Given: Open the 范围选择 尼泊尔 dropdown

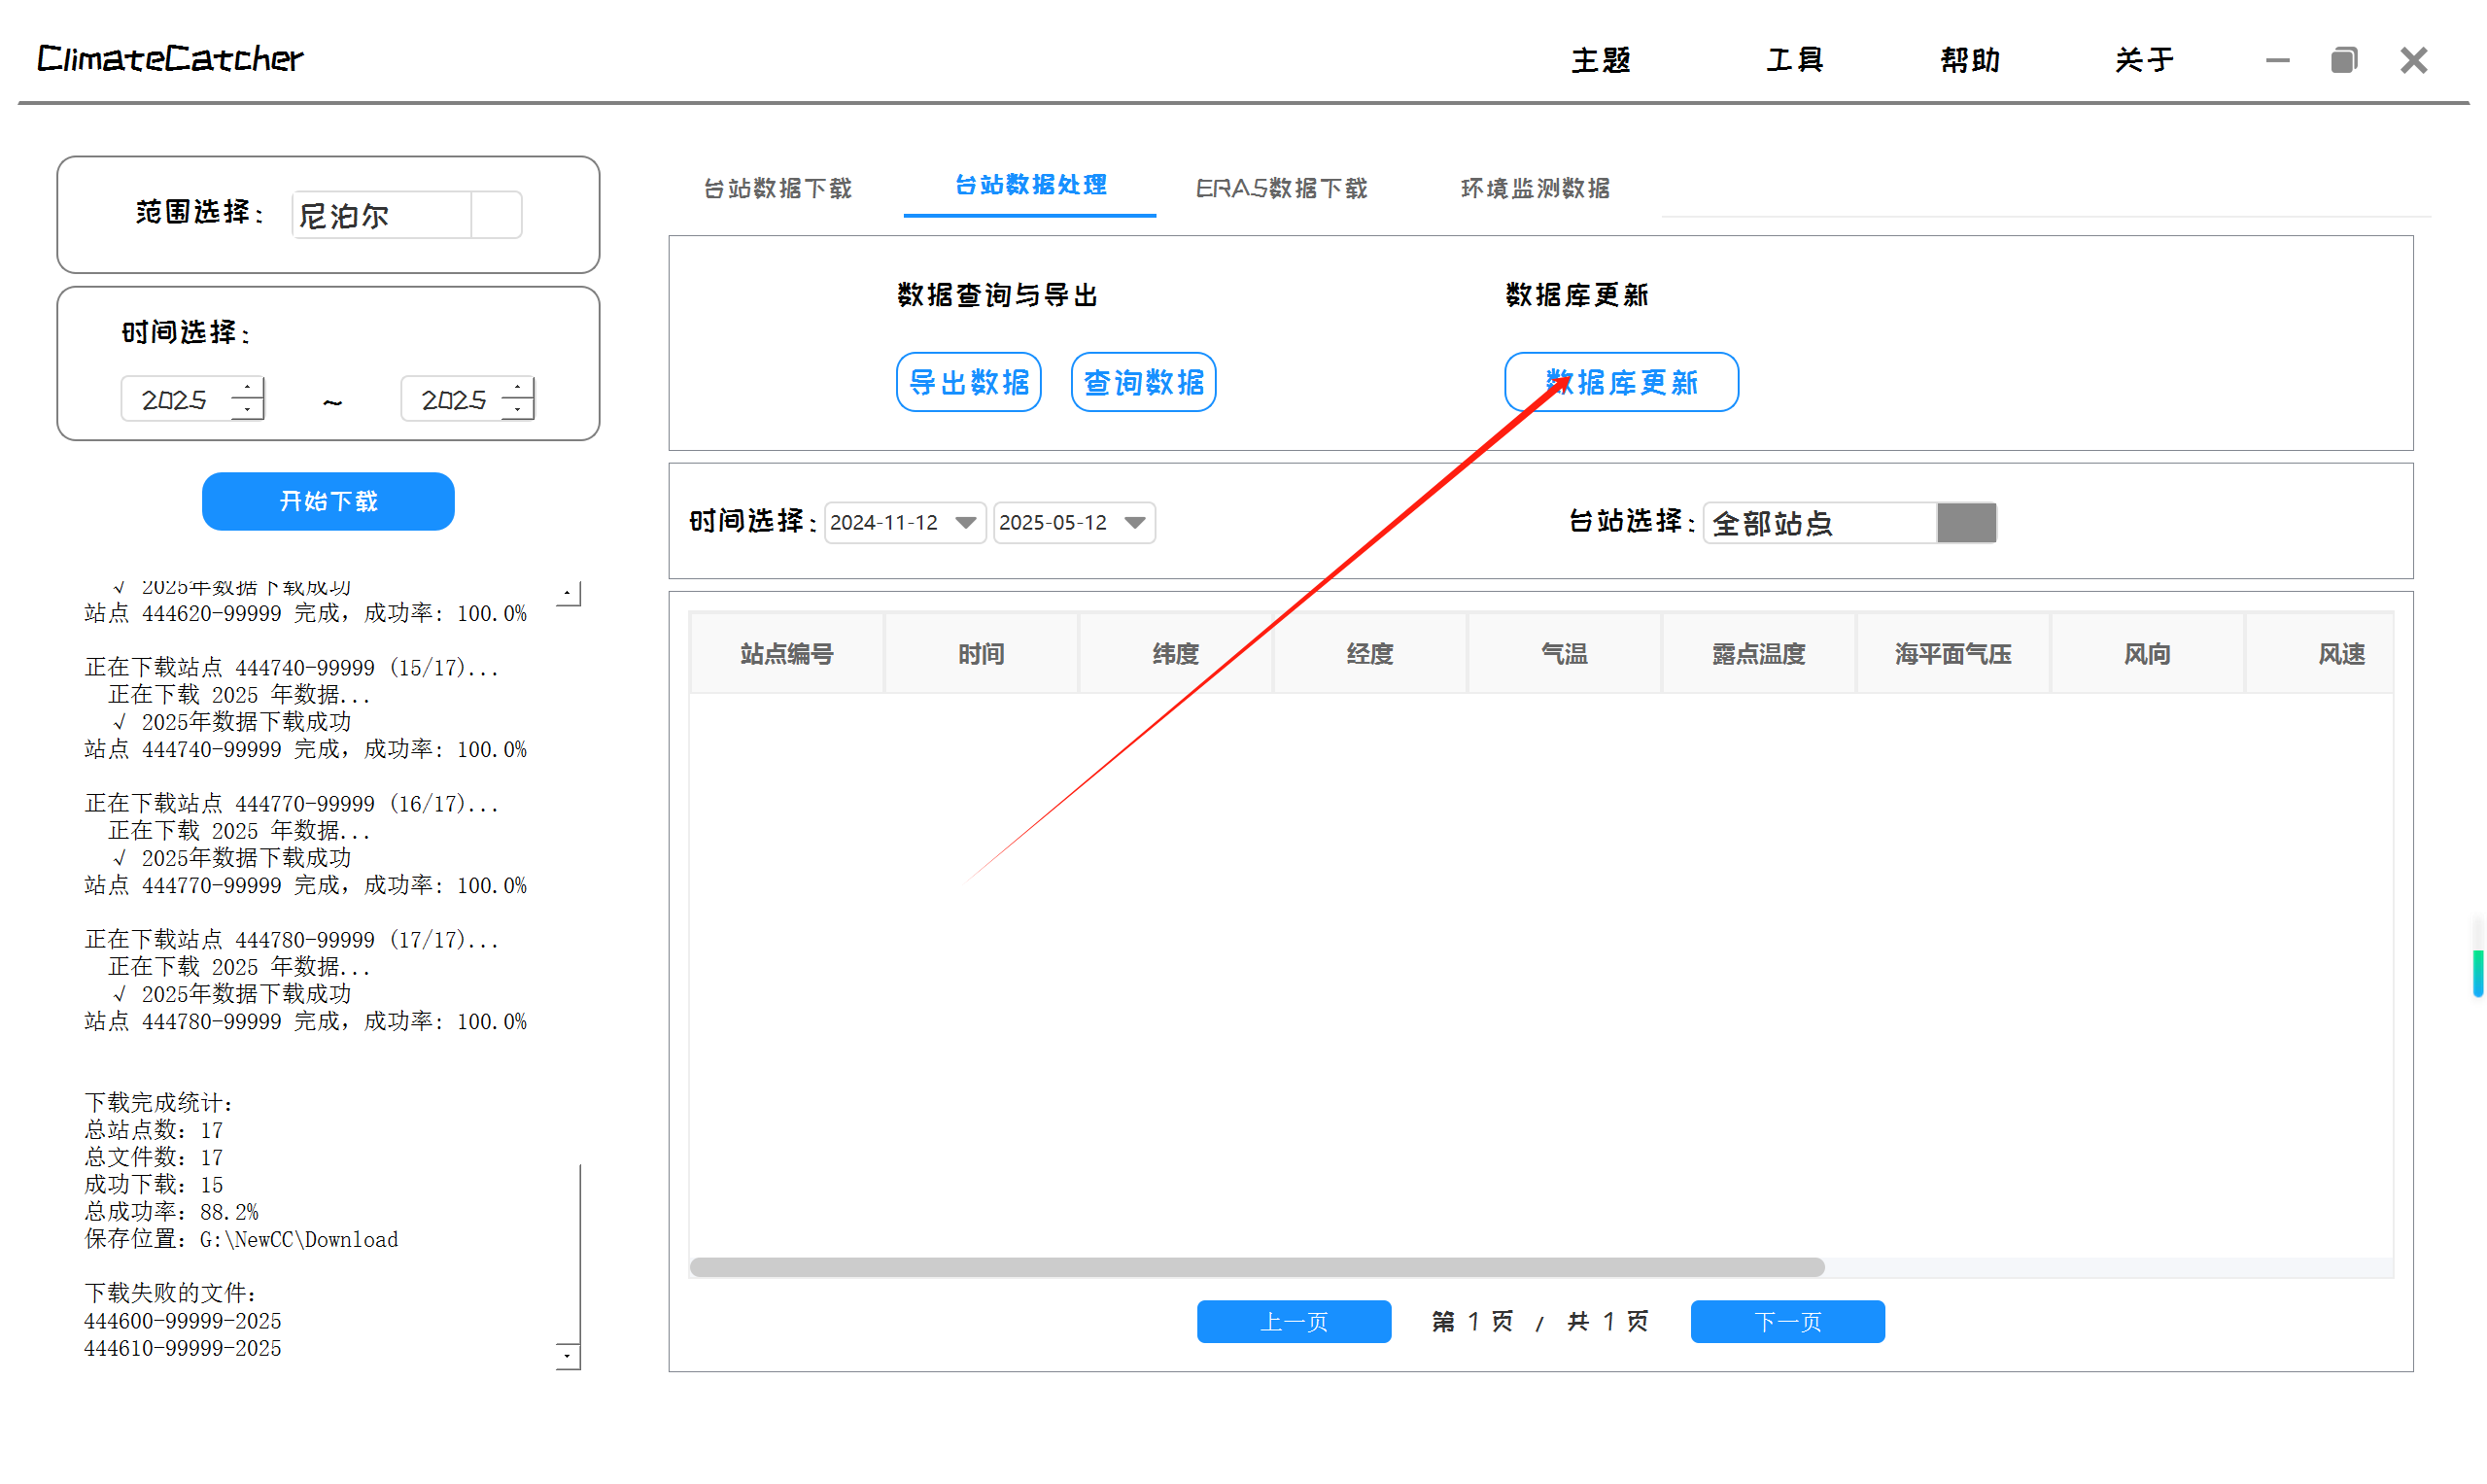Looking at the screenshot, I should coord(496,215).
